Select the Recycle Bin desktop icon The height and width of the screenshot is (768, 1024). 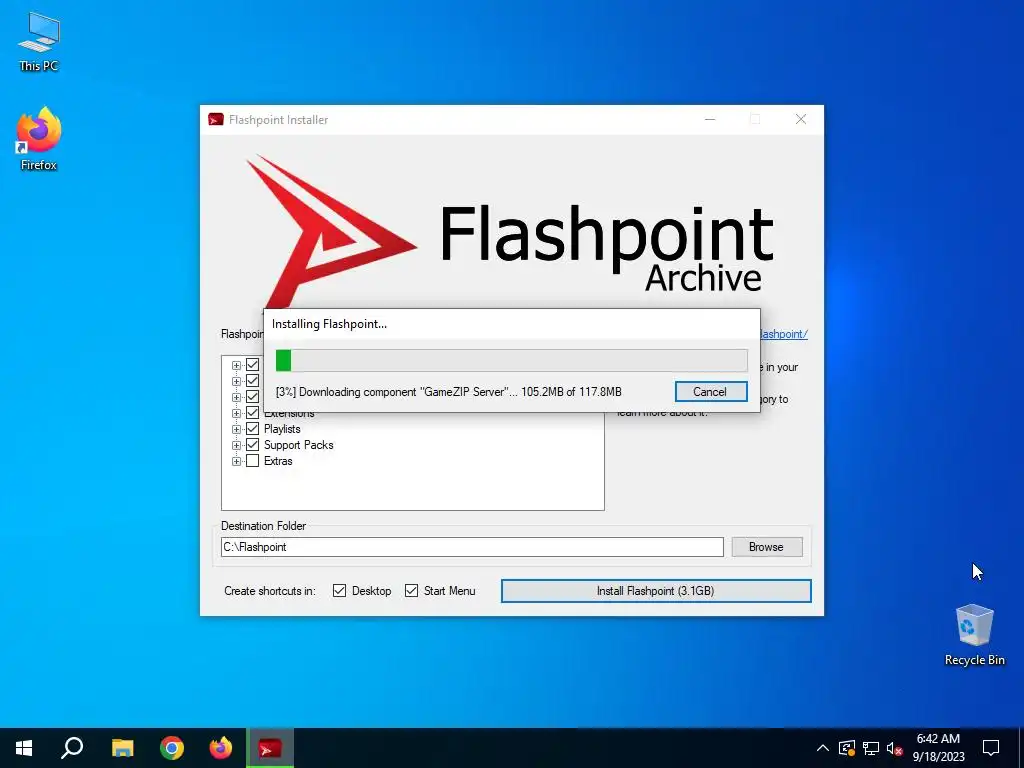tap(974, 635)
